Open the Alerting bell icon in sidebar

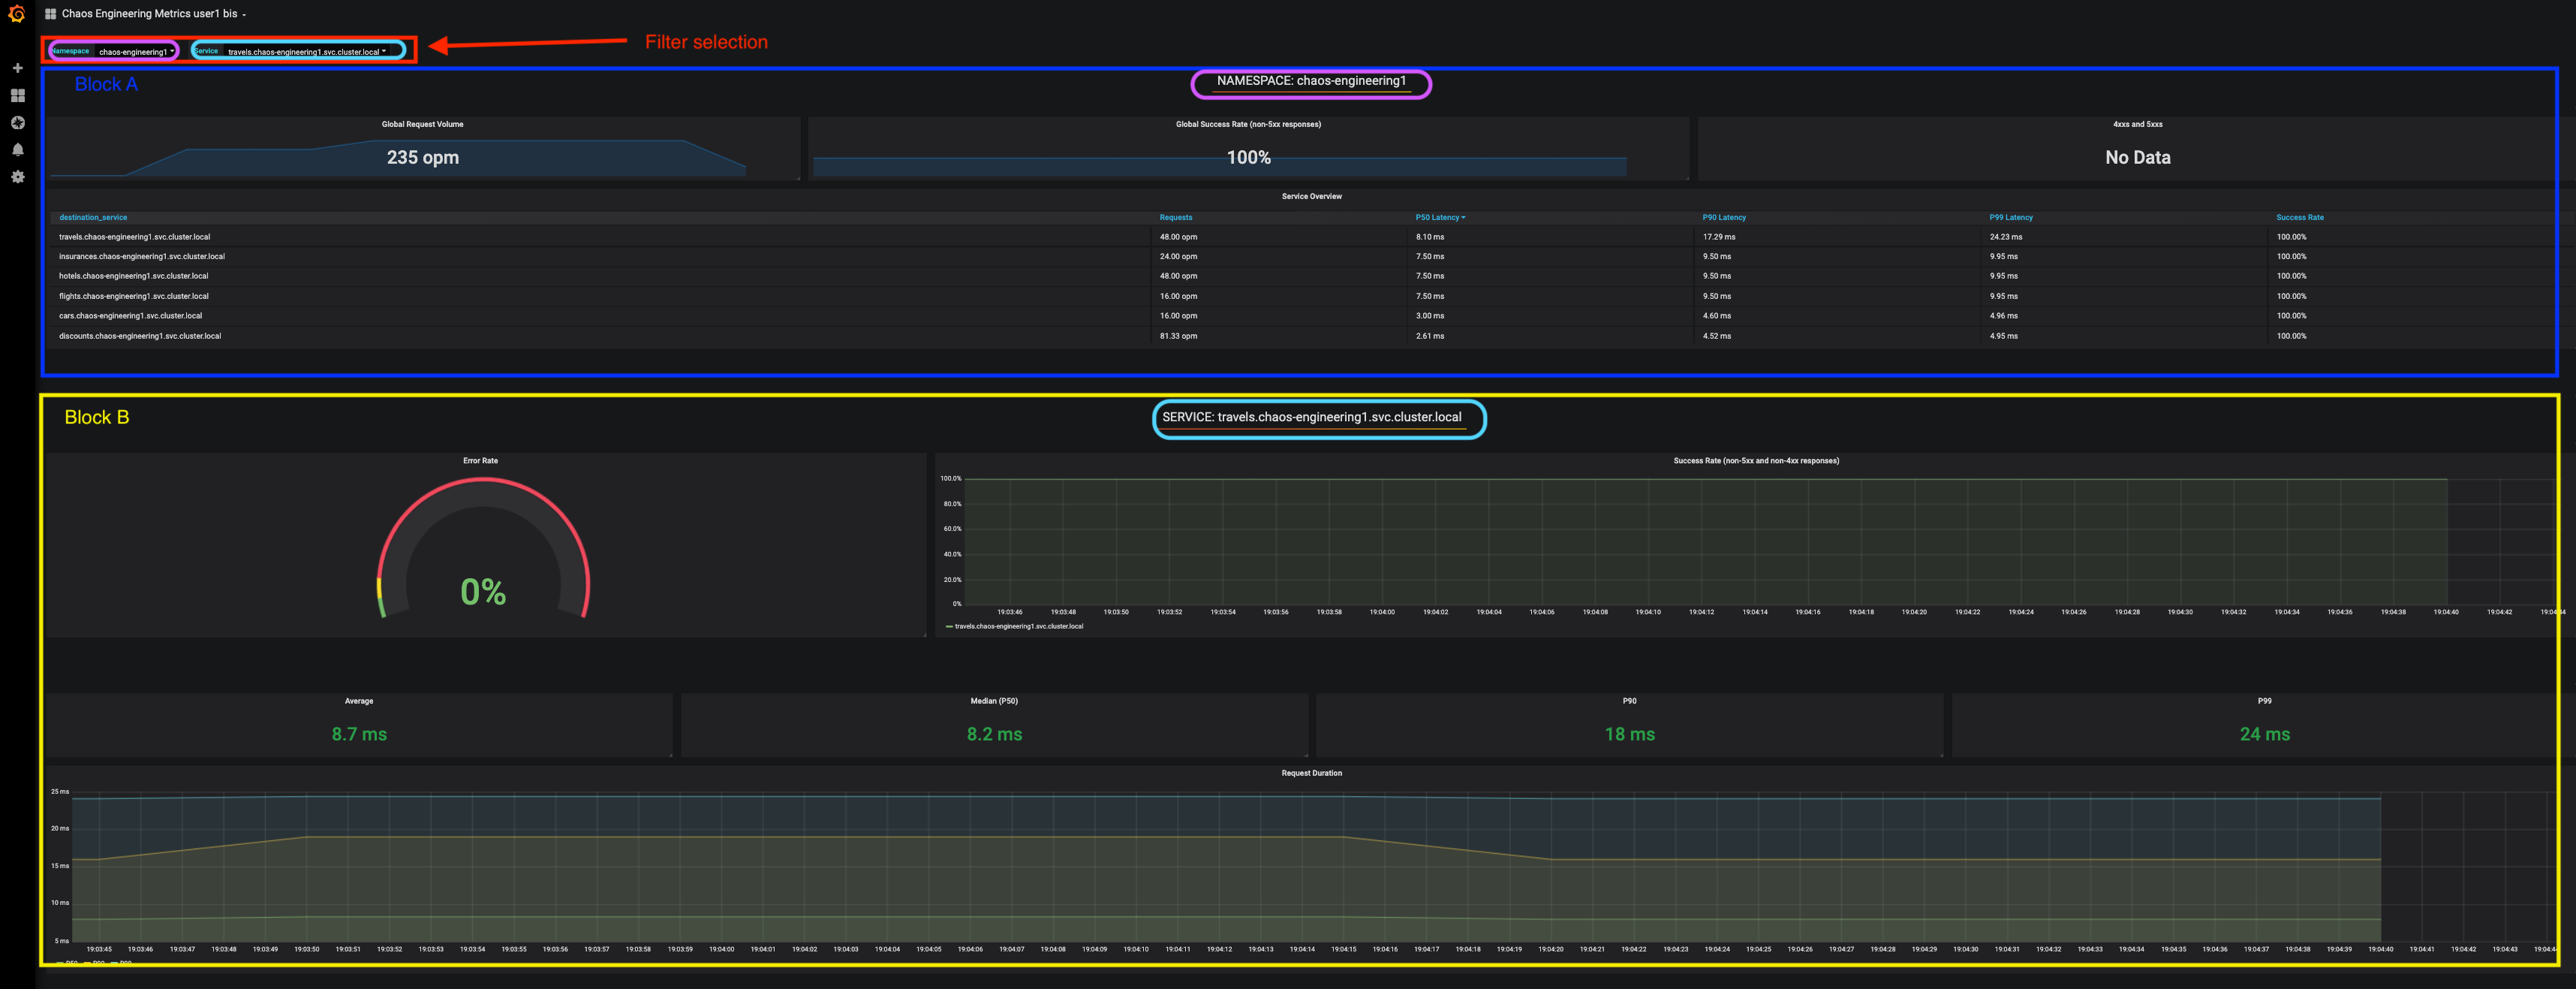(17, 149)
